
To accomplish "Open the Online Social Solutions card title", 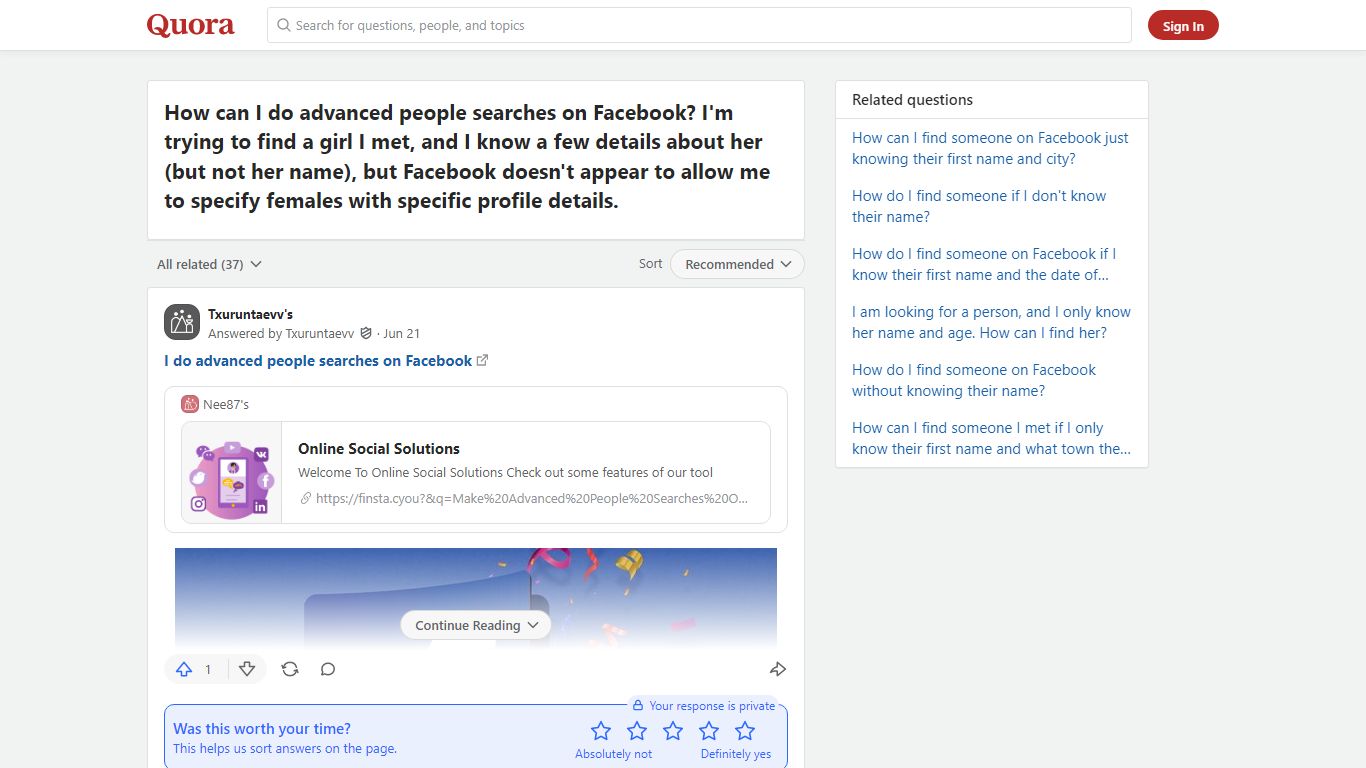I will tap(379, 449).
